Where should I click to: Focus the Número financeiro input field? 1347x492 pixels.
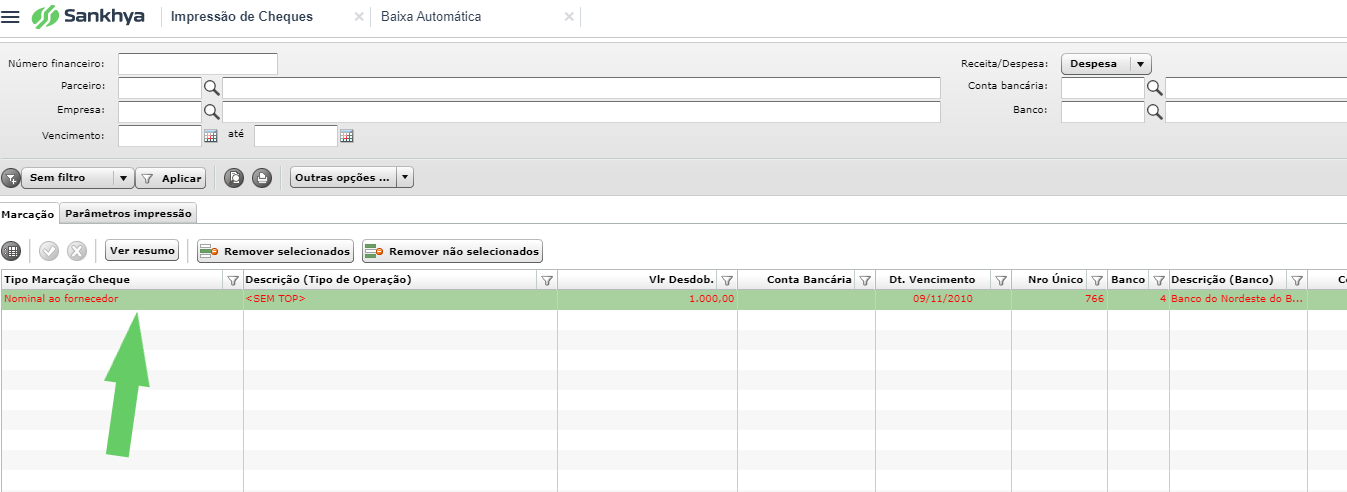click(197, 64)
